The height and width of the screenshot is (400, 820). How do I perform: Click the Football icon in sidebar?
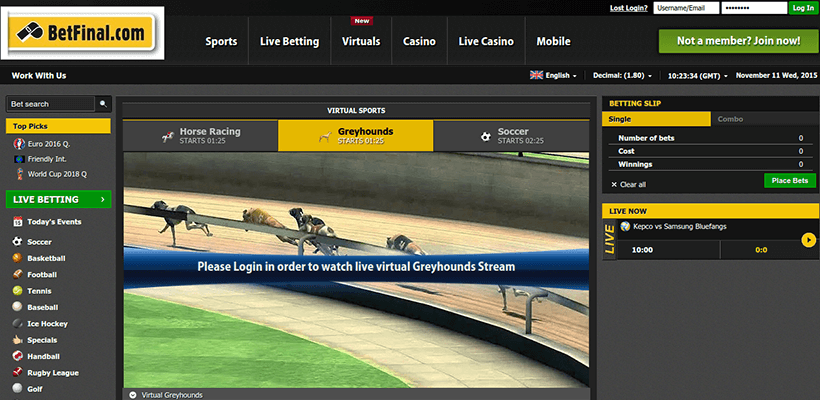pyautogui.click(x=18, y=275)
